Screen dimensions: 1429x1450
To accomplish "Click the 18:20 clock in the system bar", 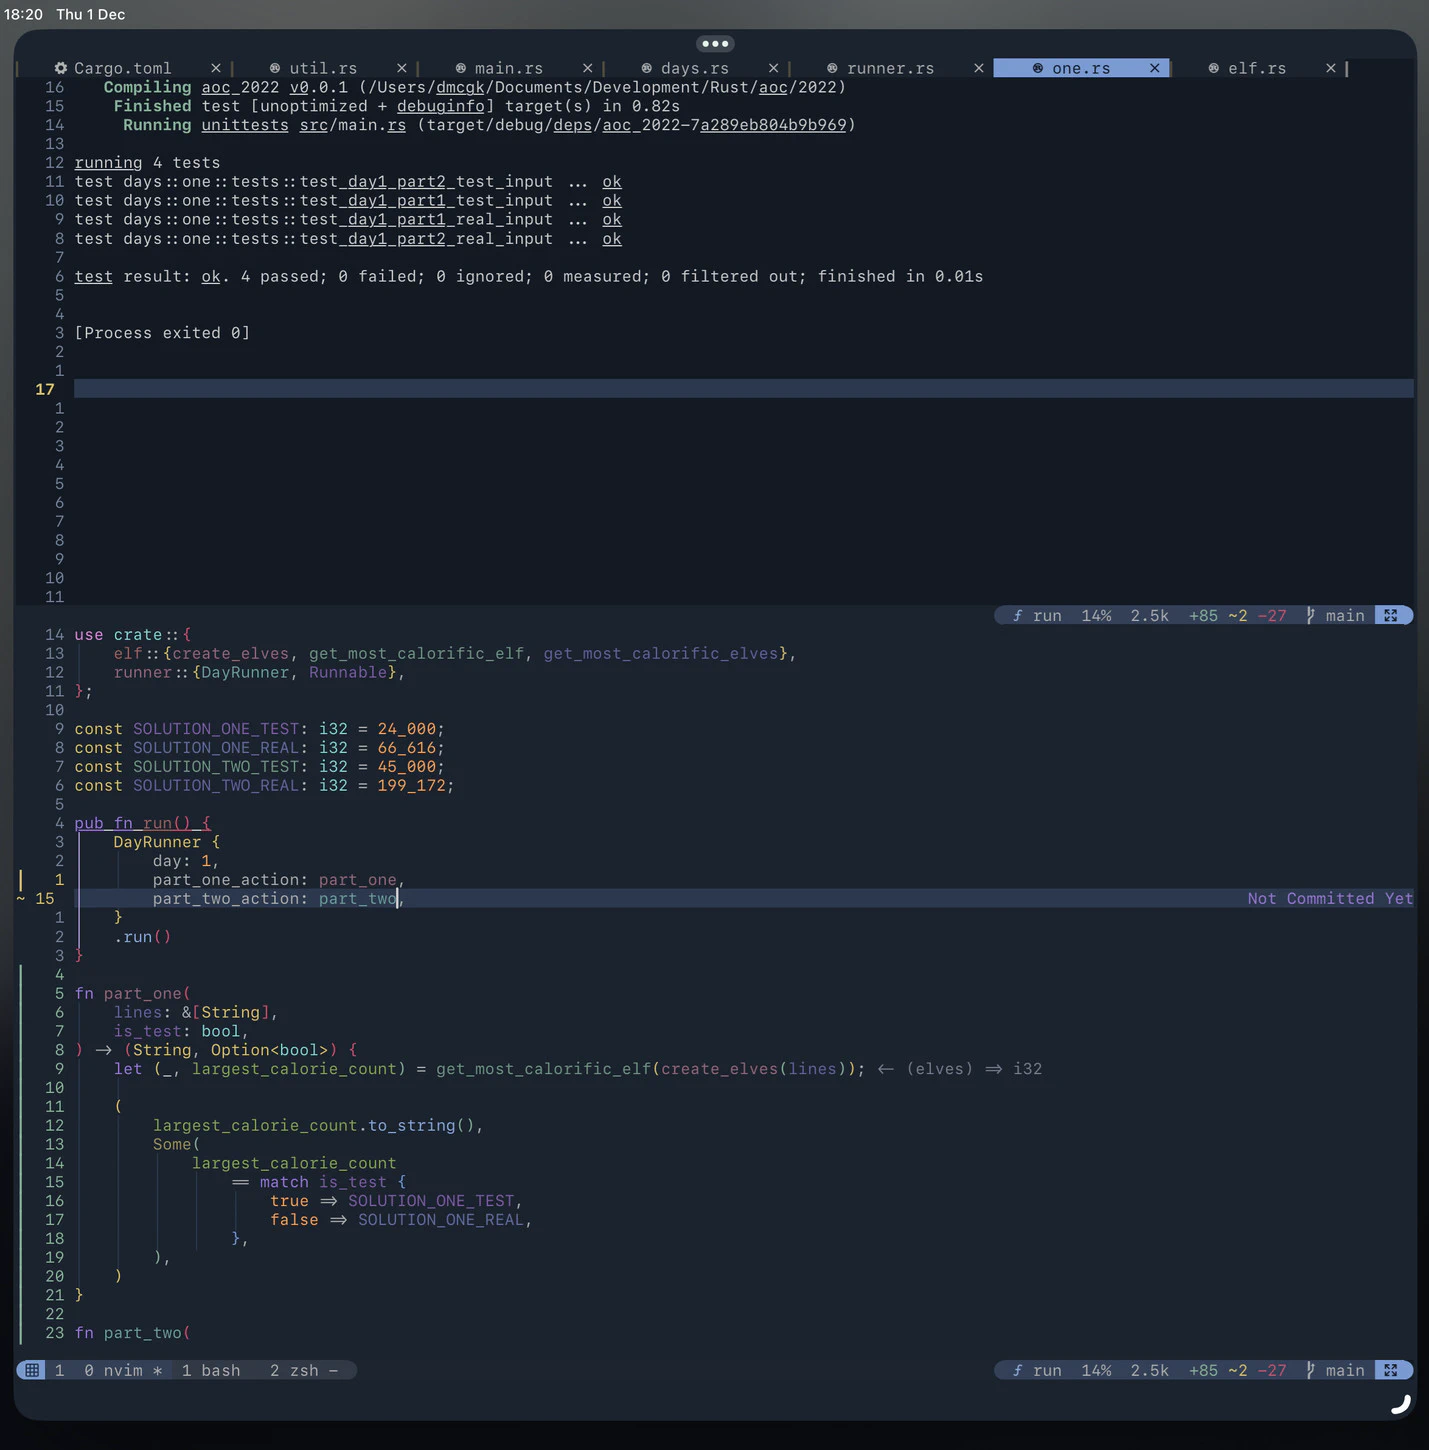I will [23, 14].
